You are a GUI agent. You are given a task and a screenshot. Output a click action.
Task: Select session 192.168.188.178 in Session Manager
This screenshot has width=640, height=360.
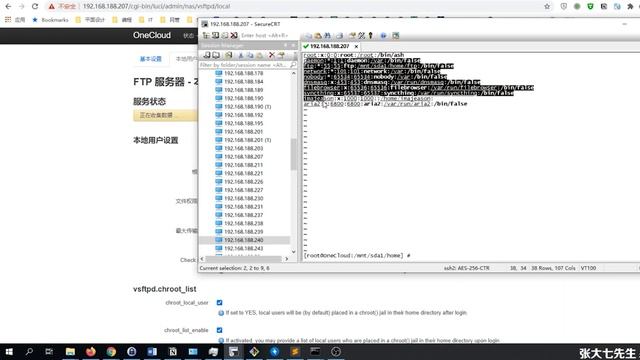[243, 73]
